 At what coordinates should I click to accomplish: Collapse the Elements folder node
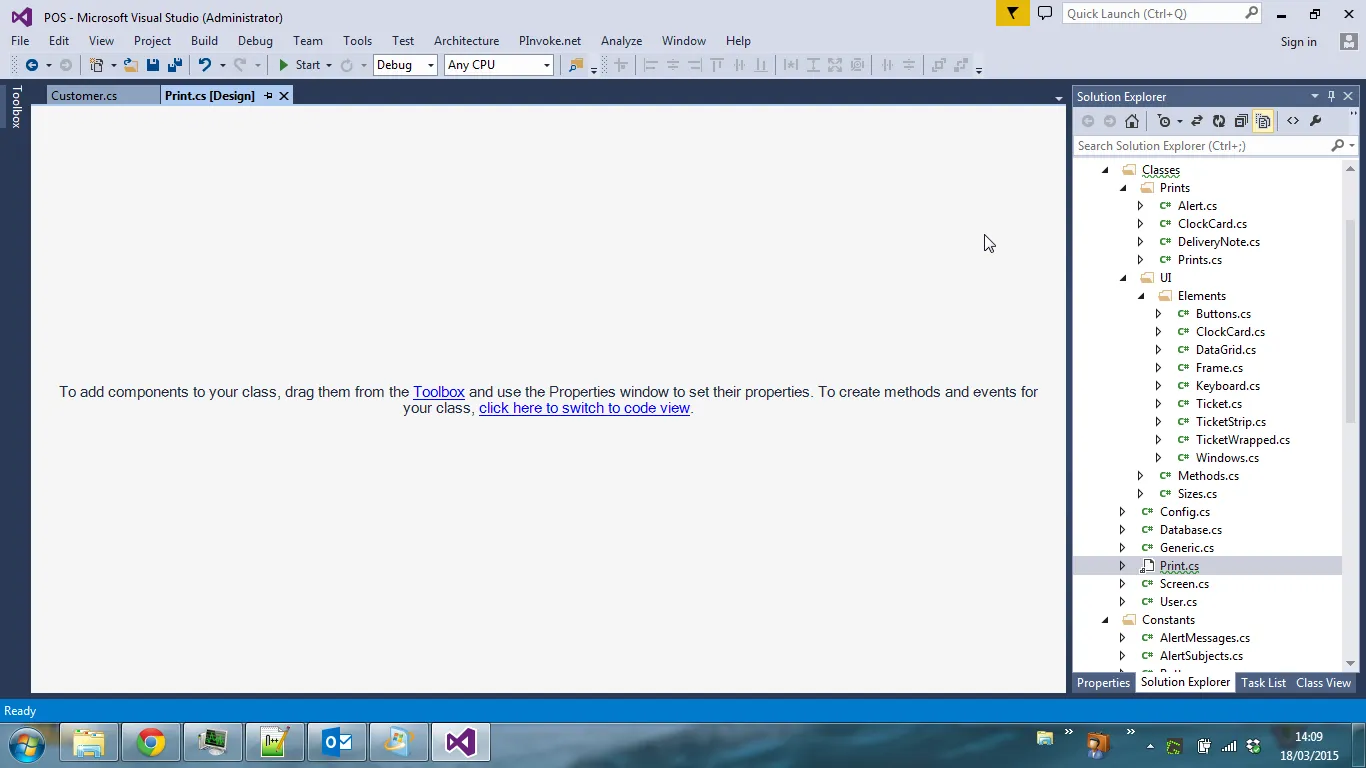pyautogui.click(x=1141, y=296)
